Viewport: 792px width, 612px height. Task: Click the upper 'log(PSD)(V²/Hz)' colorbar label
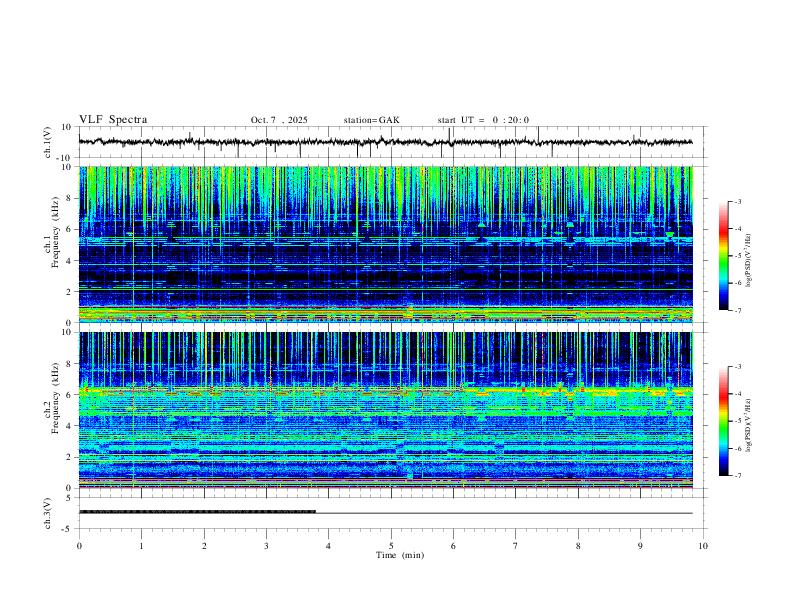coord(748,261)
